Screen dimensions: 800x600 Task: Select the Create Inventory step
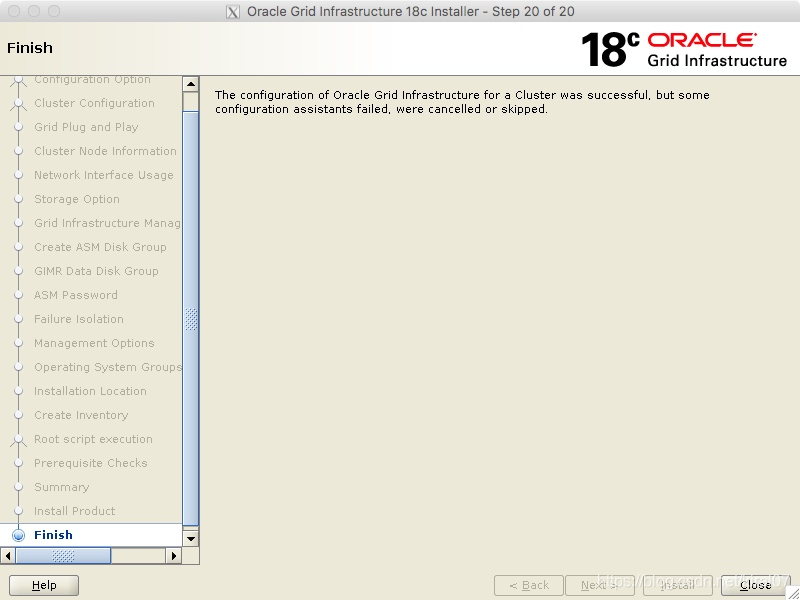(x=81, y=415)
